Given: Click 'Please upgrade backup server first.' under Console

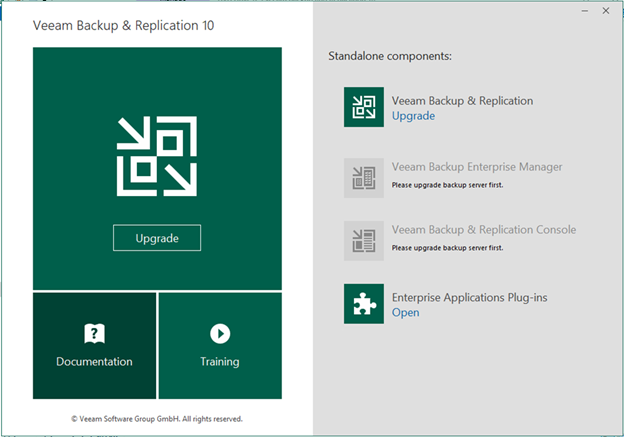Looking at the screenshot, I should [447, 248].
